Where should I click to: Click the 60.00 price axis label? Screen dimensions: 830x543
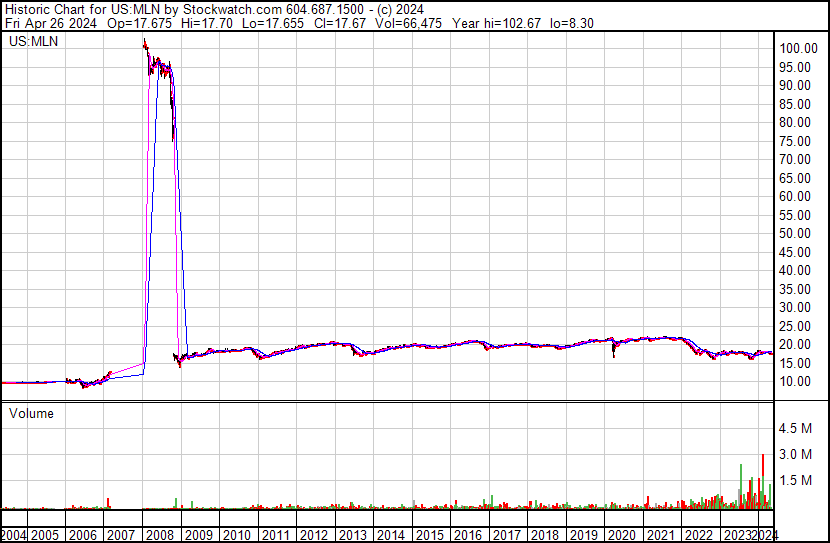[795, 196]
